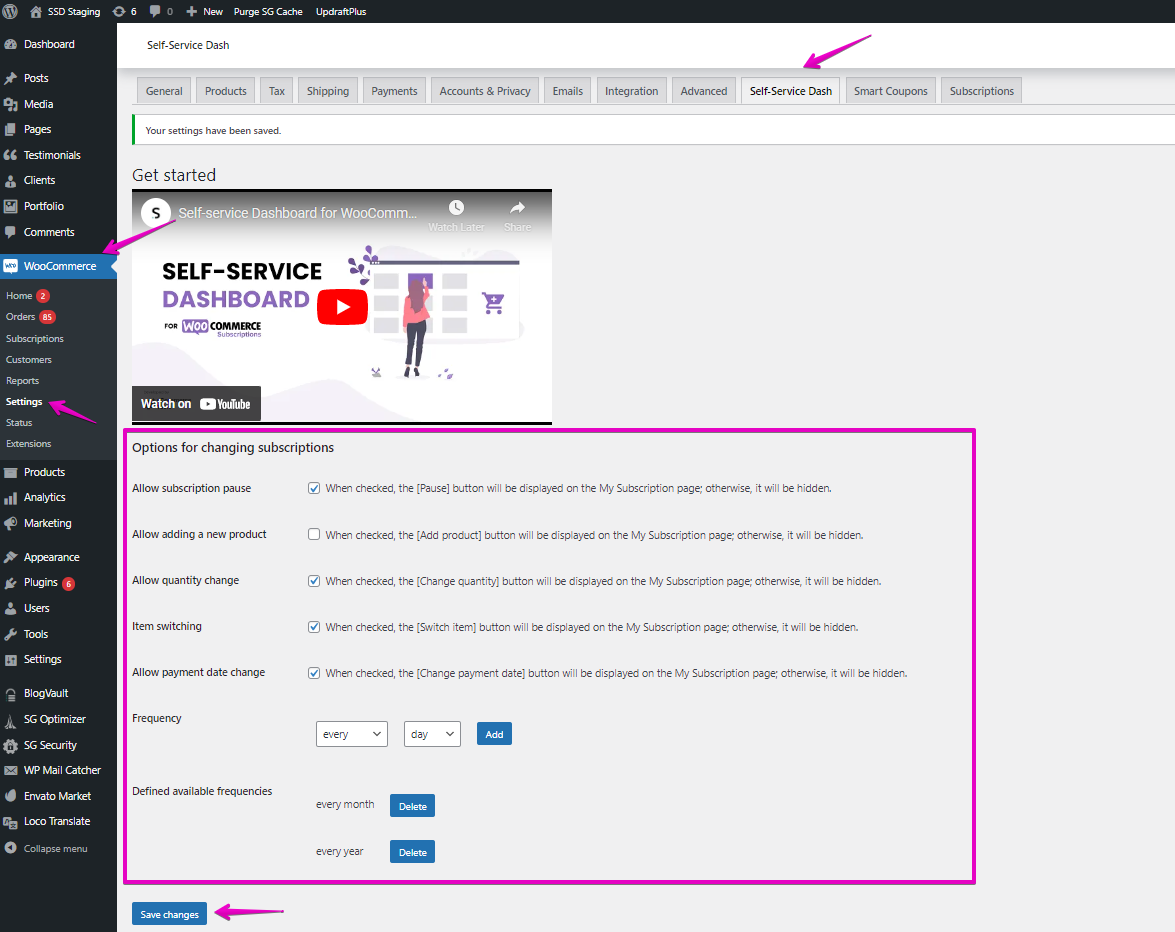Open WooCommerce Customers submenu link
Viewport: 1175px width, 932px height.
28,360
